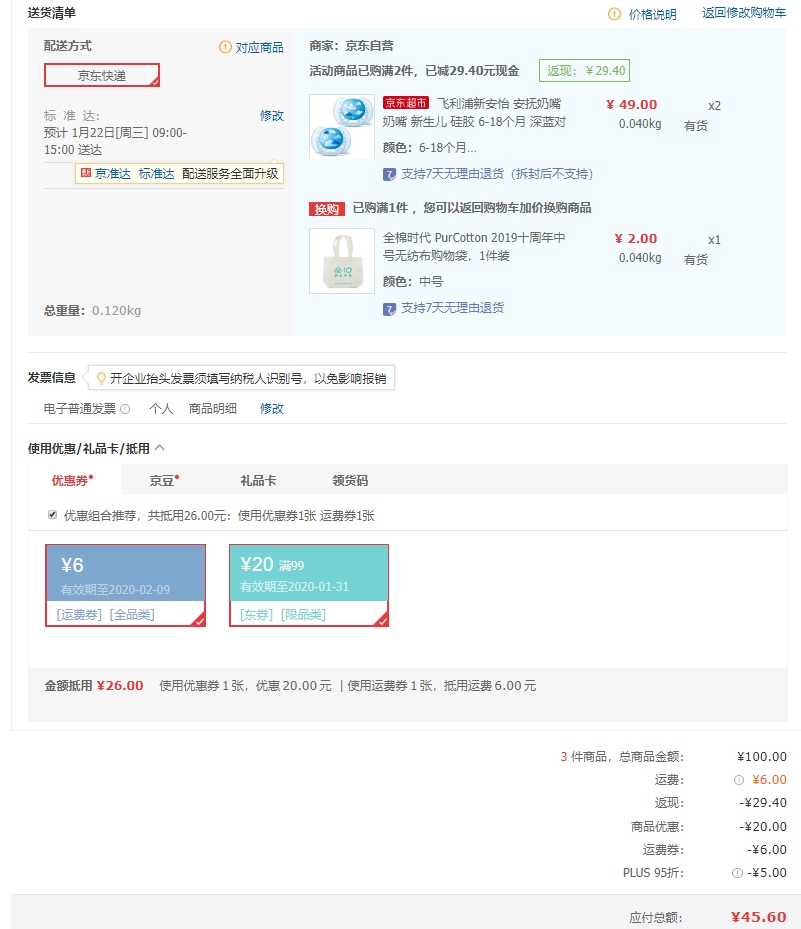Select 京东快递 delivery method
801x929 pixels.
(x=102, y=75)
